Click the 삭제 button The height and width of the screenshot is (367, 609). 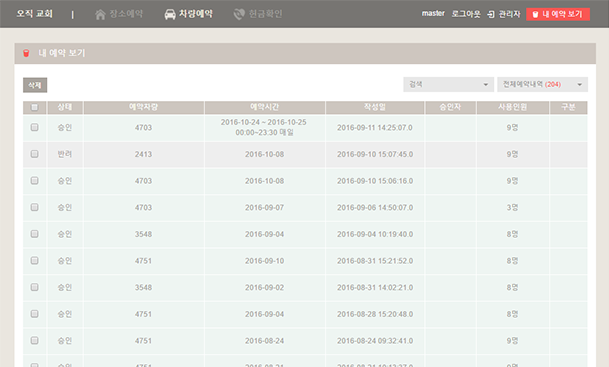(35, 85)
